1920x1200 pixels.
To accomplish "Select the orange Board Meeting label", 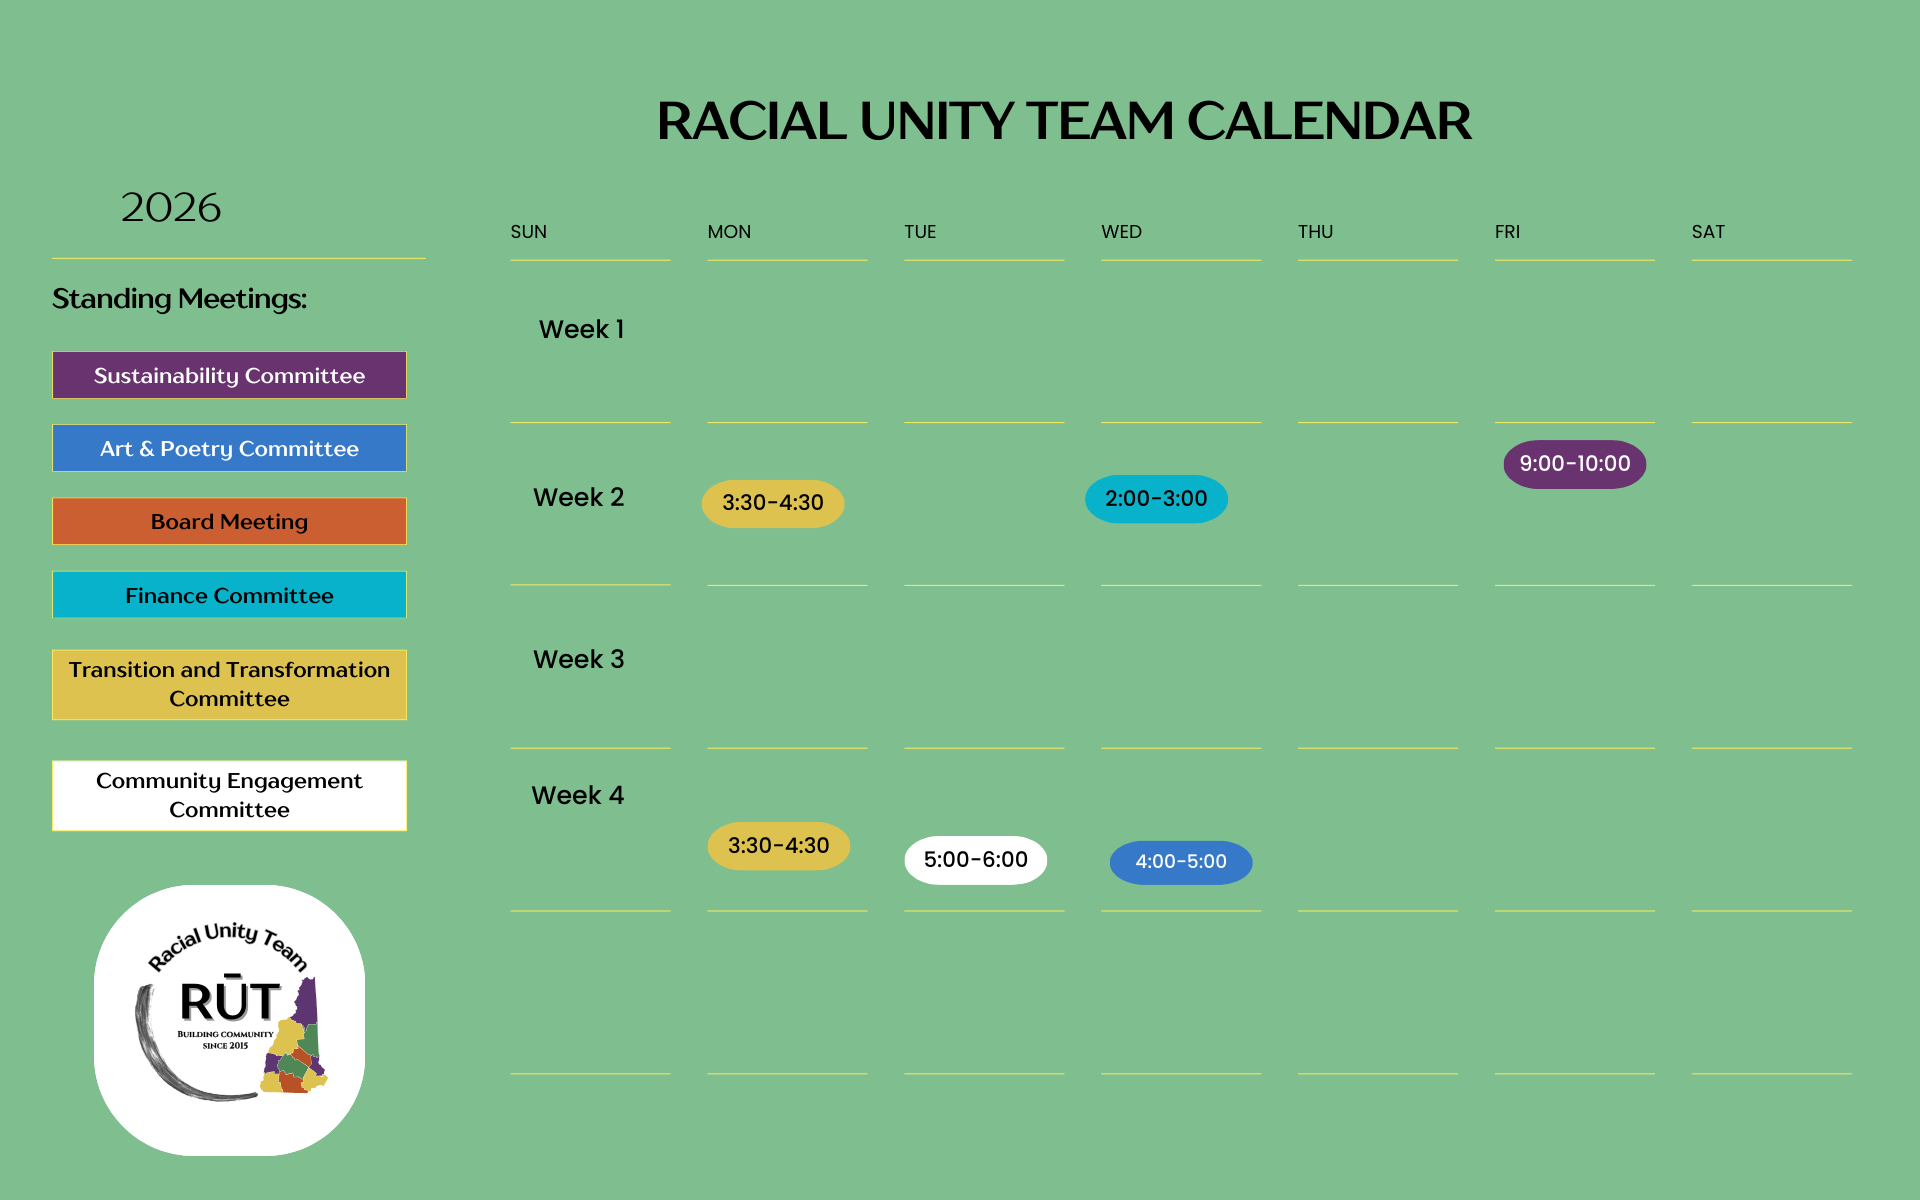I will pyautogui.click(x=229, y=521).
